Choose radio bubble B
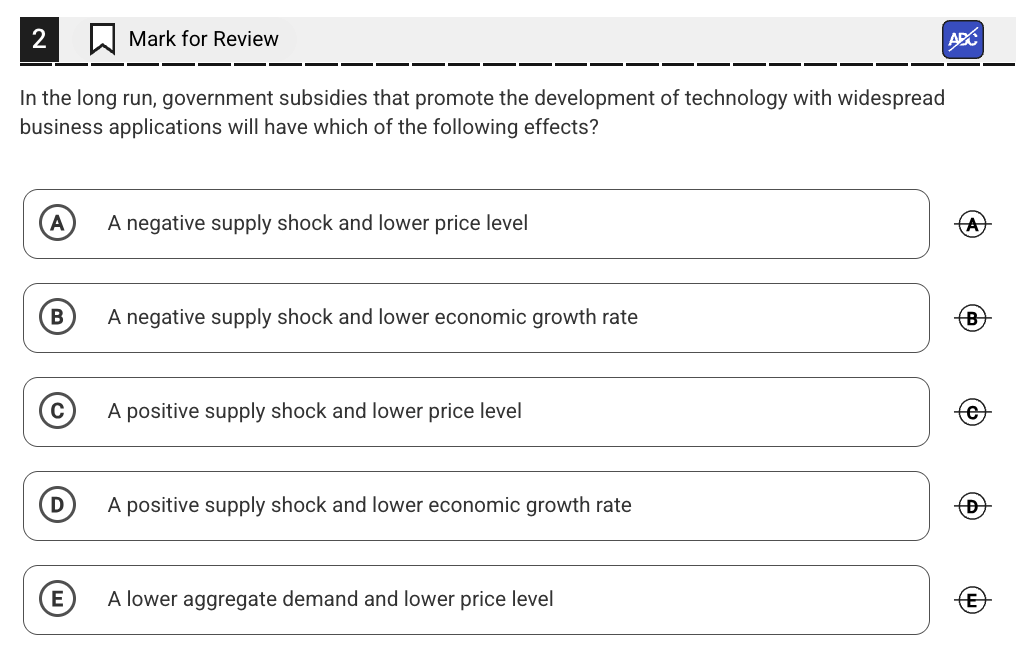 tap(57, 317)
